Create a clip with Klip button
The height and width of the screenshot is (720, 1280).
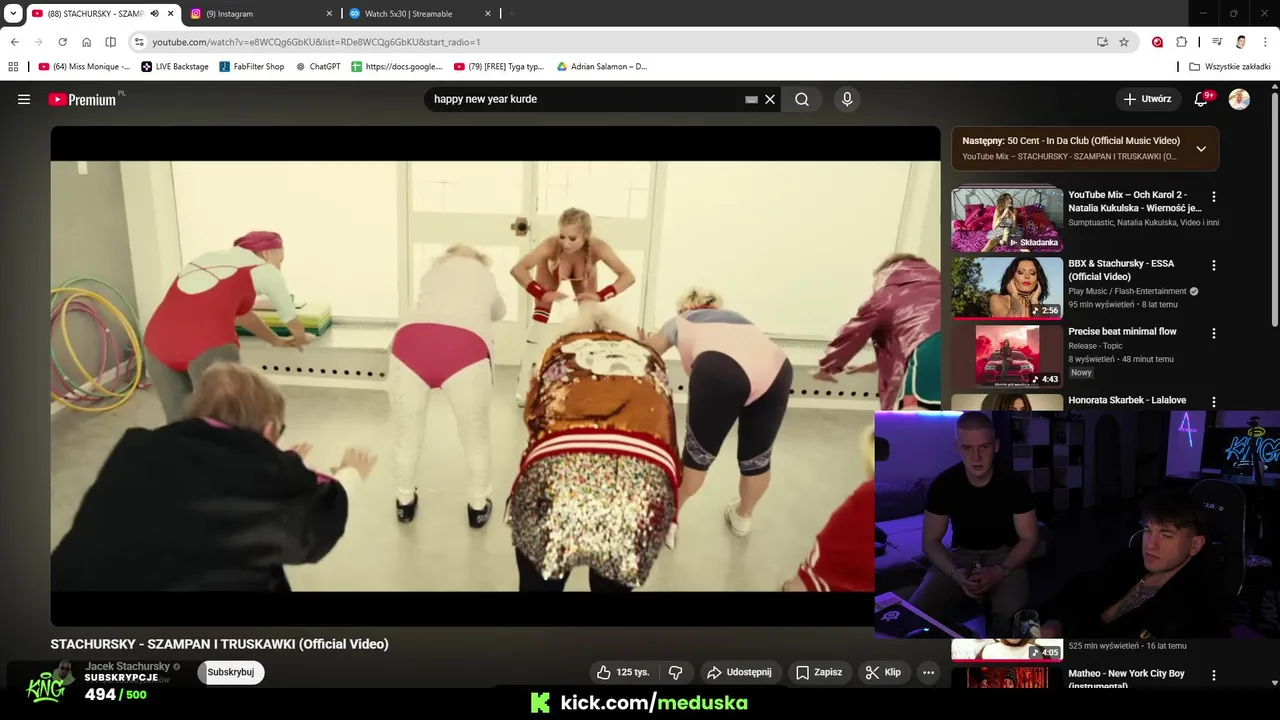click(x=883, y=672)
